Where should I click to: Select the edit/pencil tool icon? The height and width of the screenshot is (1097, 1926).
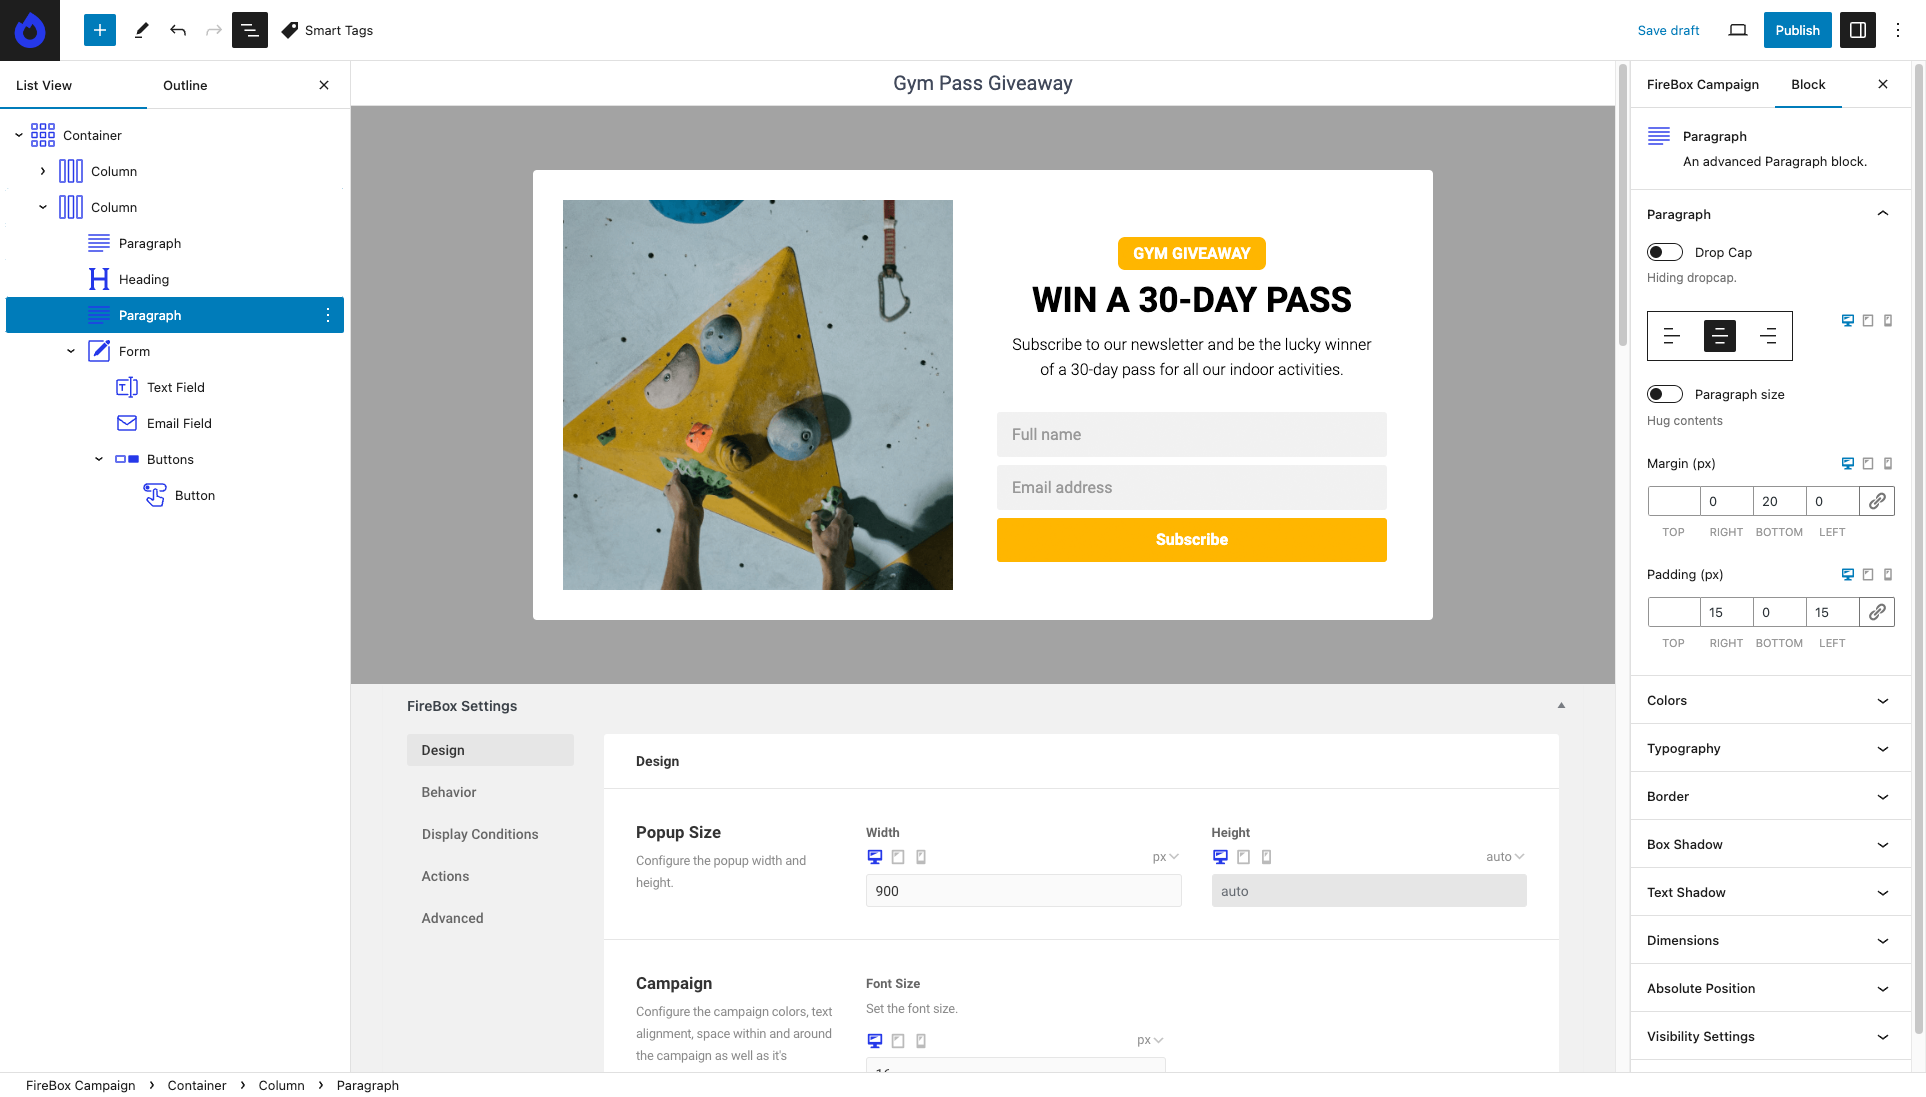142,29
